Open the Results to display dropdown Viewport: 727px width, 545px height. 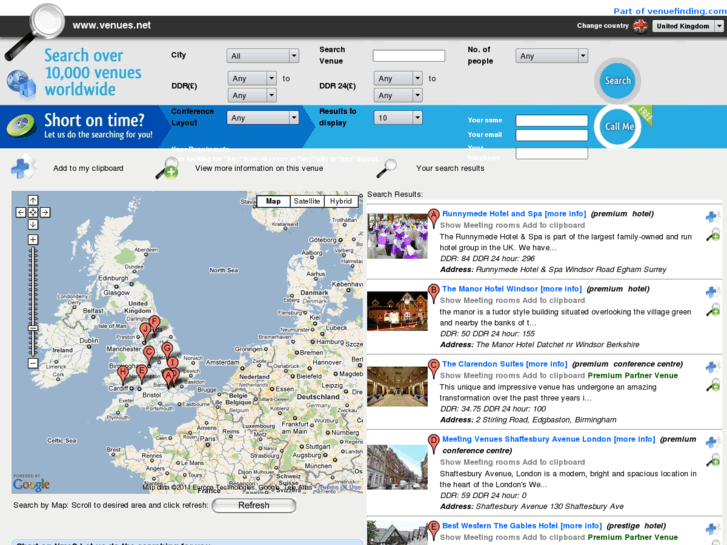pyautogui.click(x=398, y=118)
